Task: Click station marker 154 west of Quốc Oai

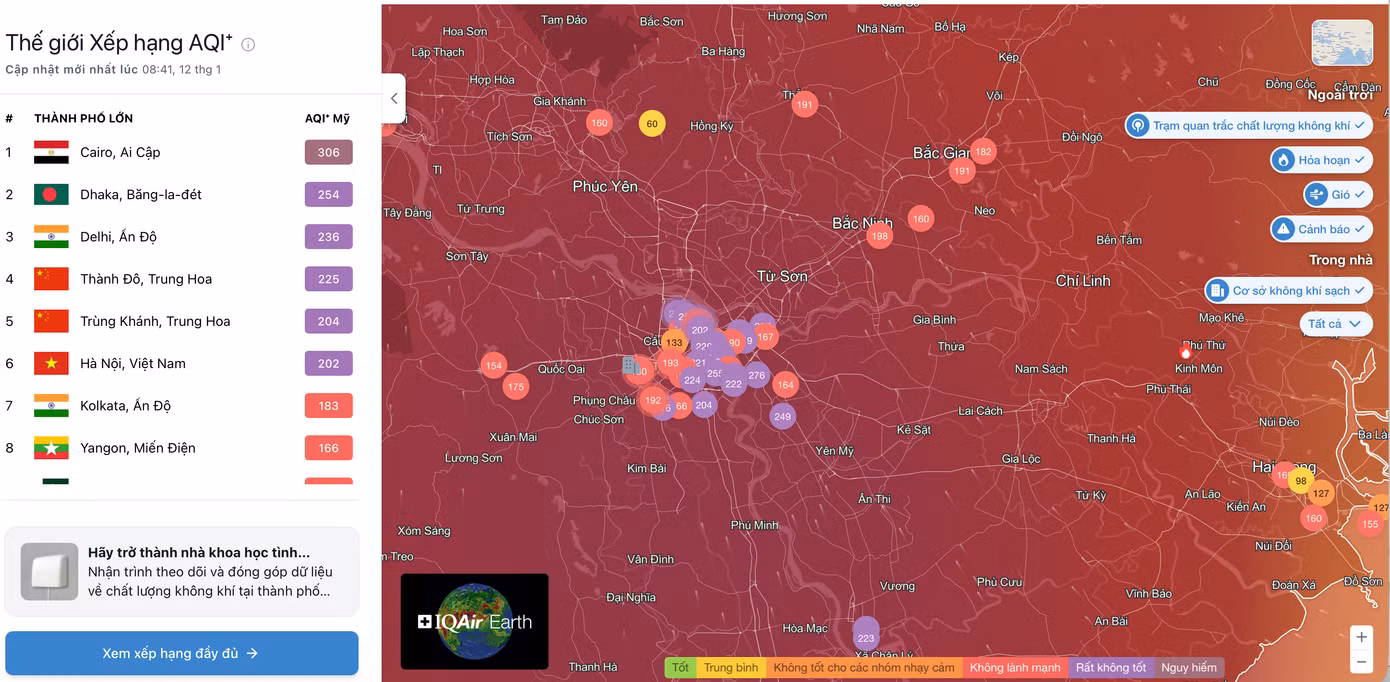Action: tap(493, 366)
